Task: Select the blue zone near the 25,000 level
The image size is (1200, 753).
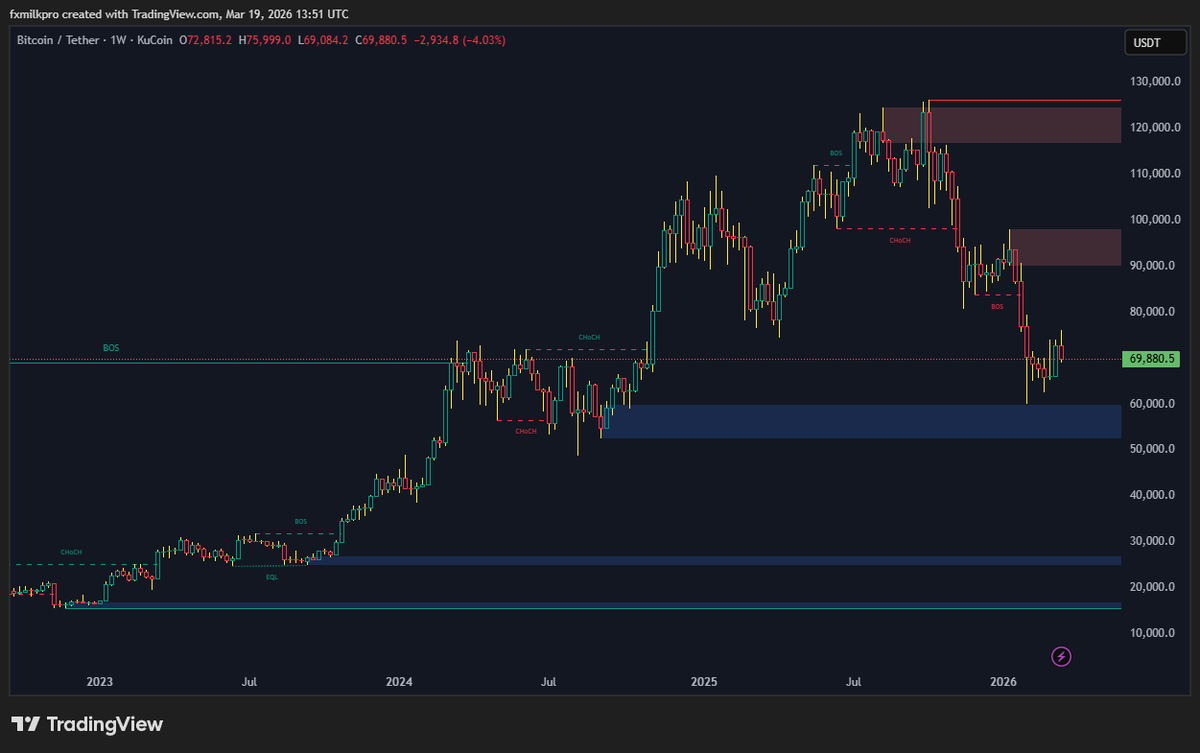Action: pyautogui.click(x=714, y=561)
